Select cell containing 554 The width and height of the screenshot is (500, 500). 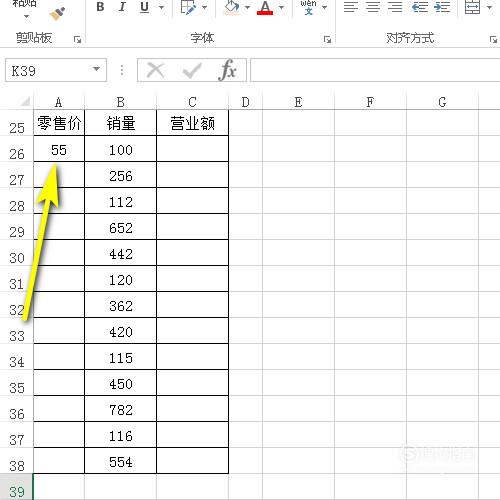tap(120, 461)
